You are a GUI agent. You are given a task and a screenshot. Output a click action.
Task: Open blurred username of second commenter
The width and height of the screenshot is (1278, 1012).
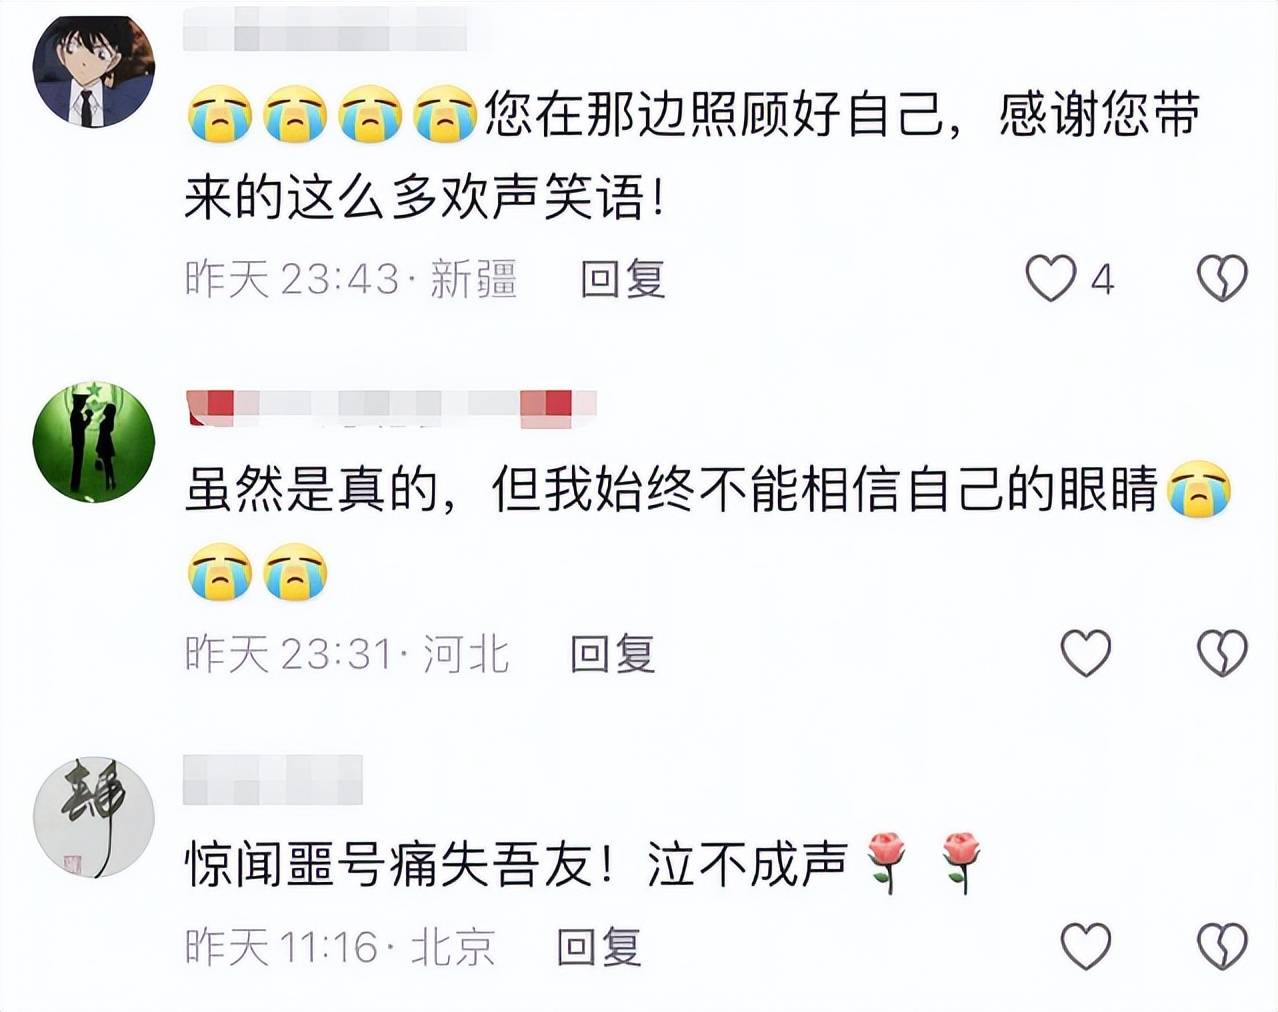(x=391, y=408)
